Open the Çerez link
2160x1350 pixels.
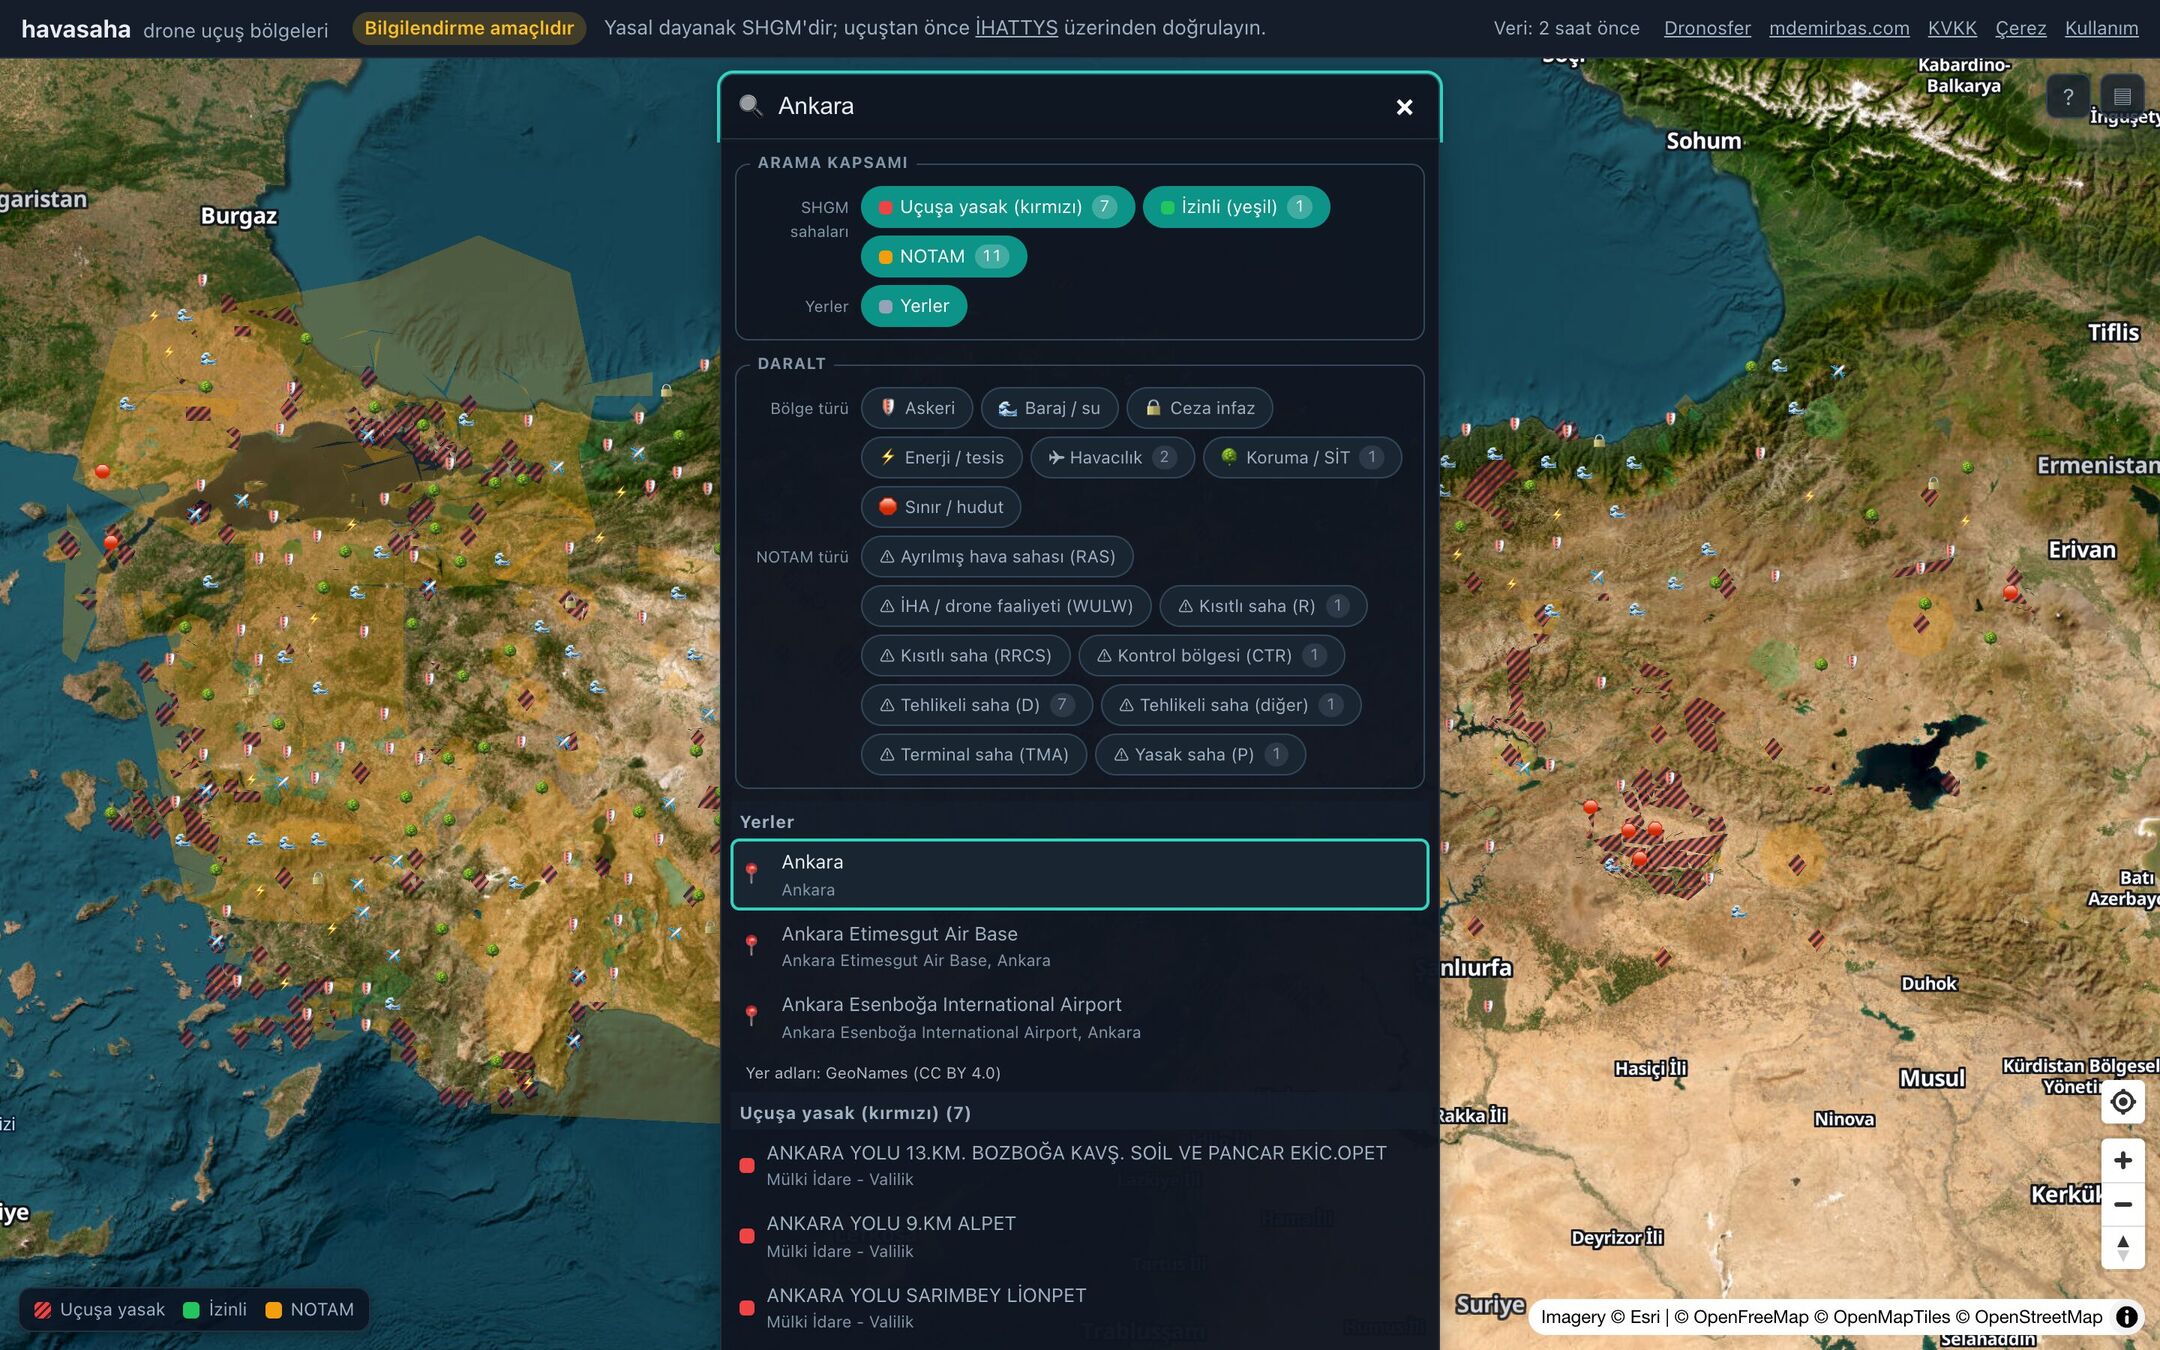2021,28
